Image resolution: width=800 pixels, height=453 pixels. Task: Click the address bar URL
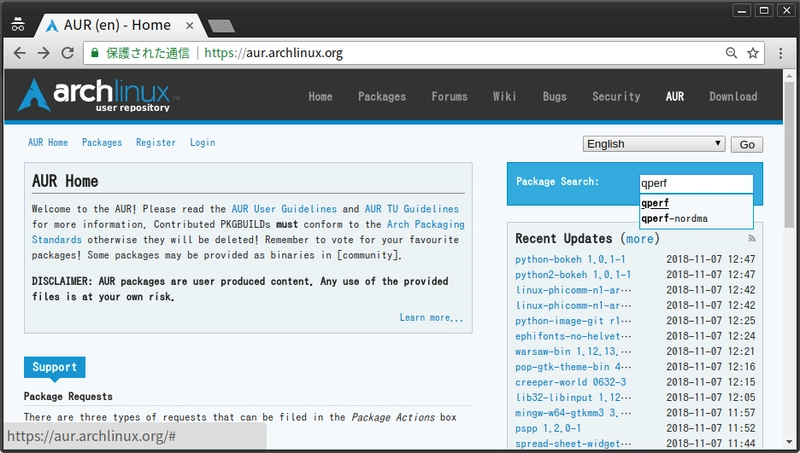point(273,53)
